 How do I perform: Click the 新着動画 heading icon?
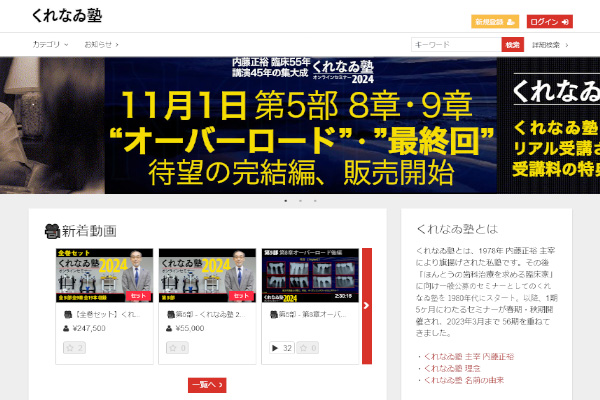(52, 231)
